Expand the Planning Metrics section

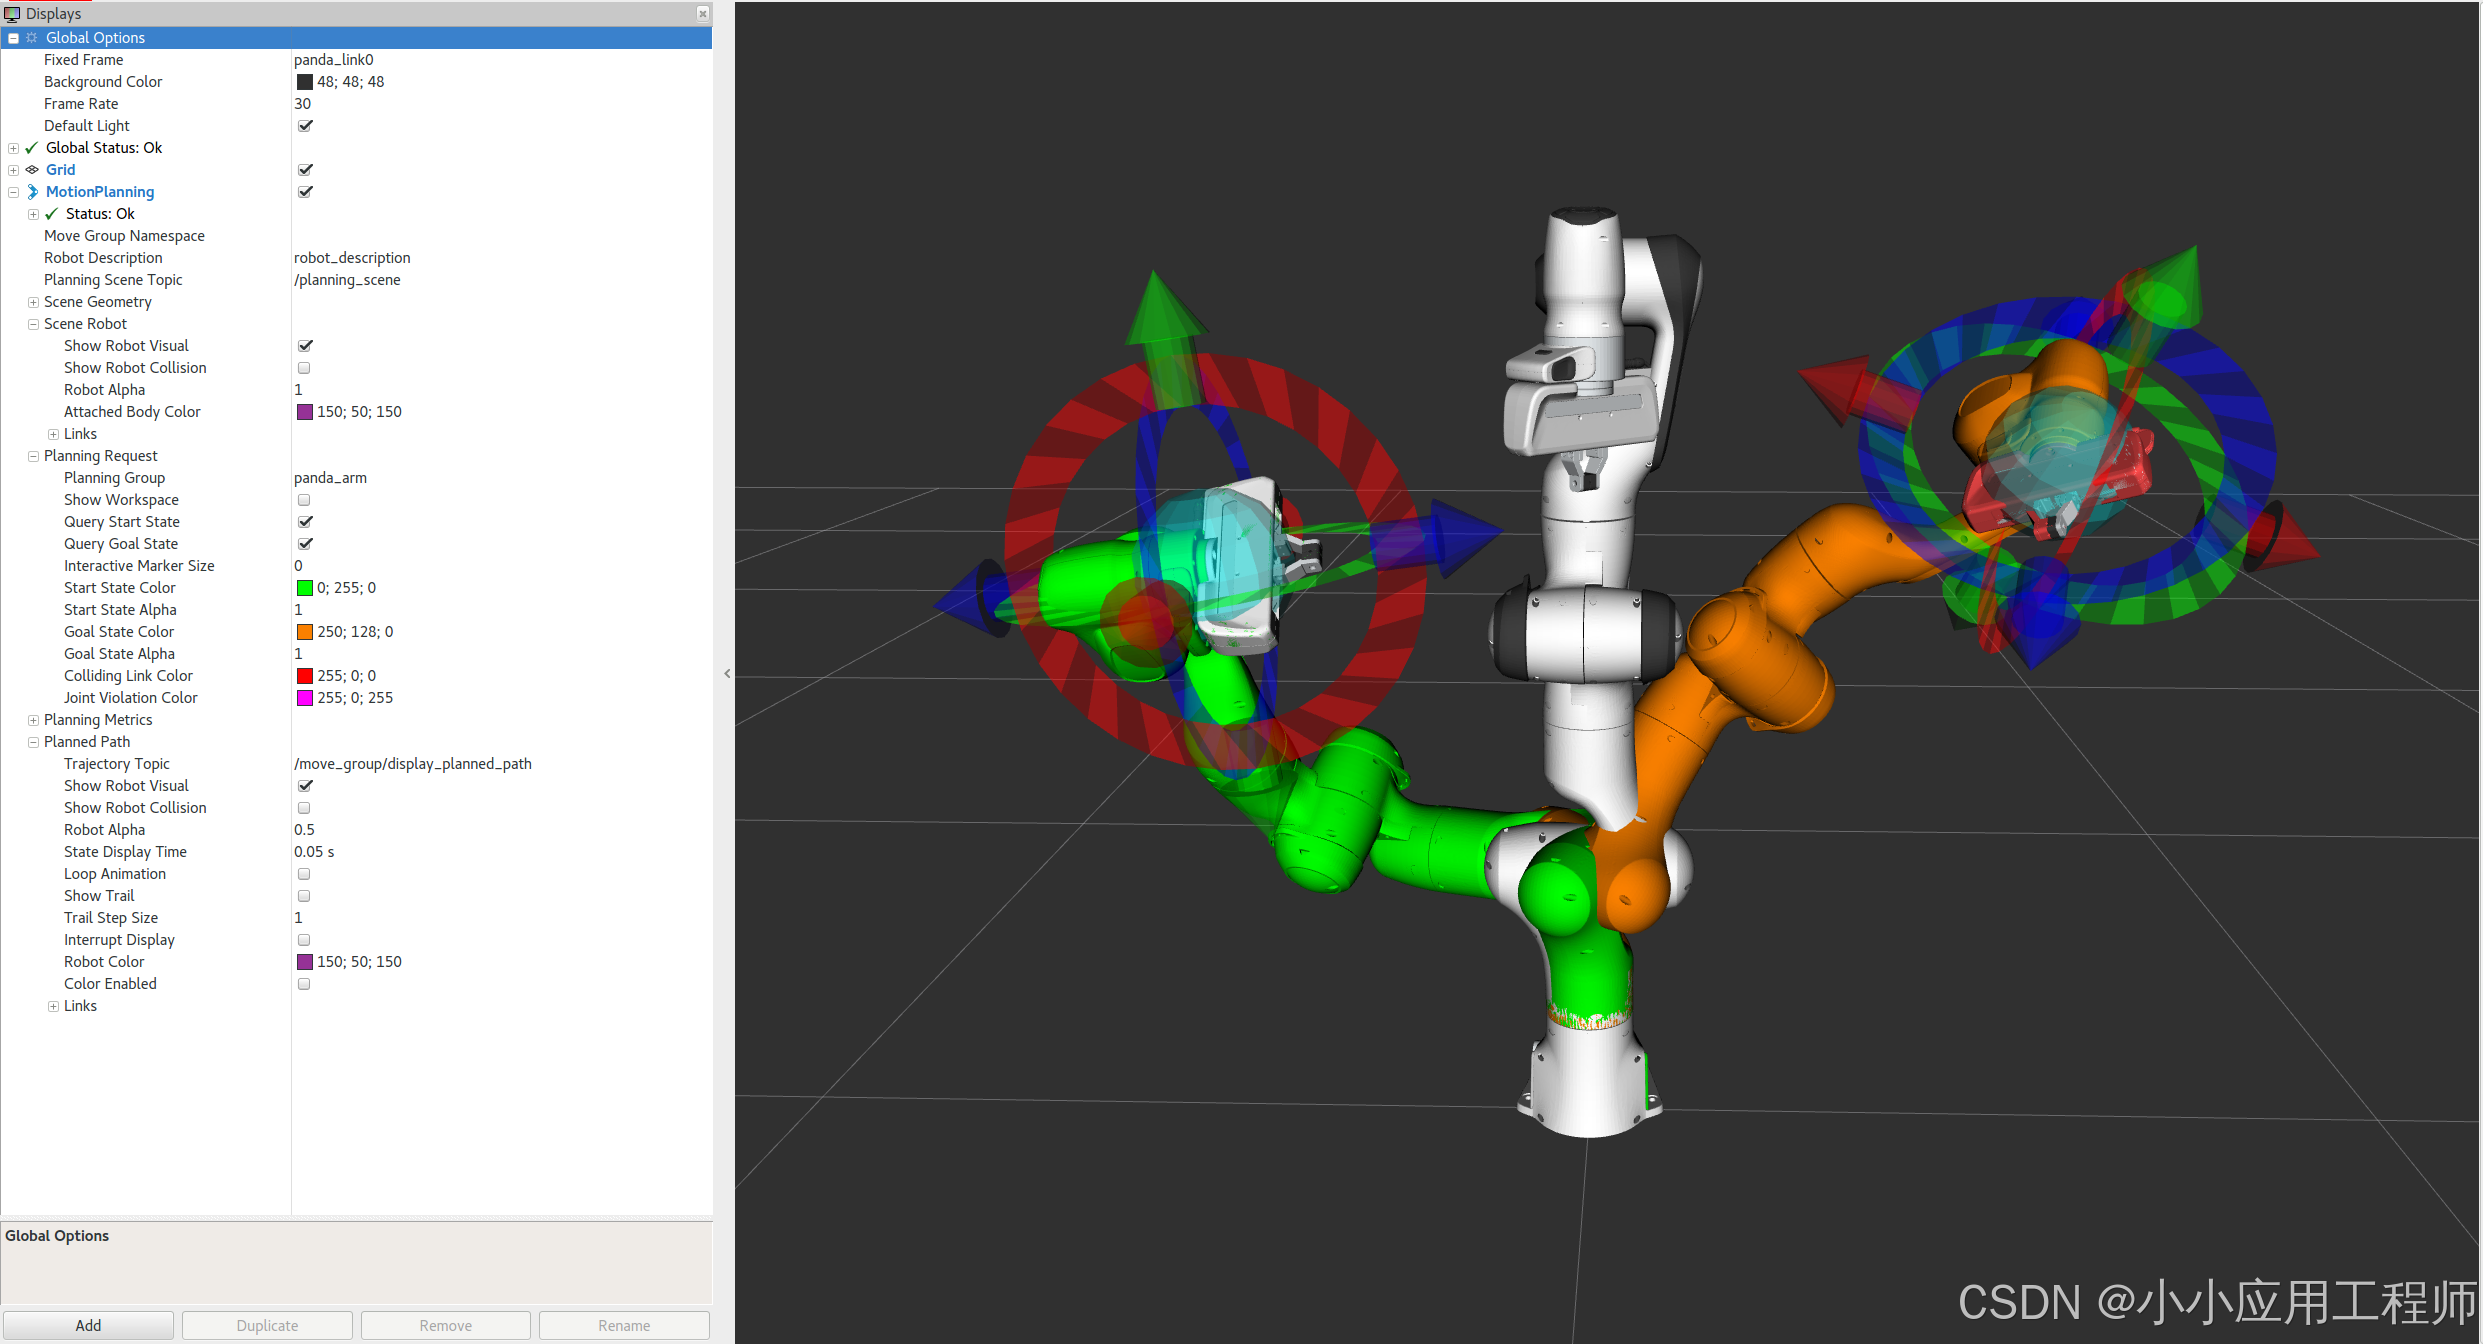[33, 720]
